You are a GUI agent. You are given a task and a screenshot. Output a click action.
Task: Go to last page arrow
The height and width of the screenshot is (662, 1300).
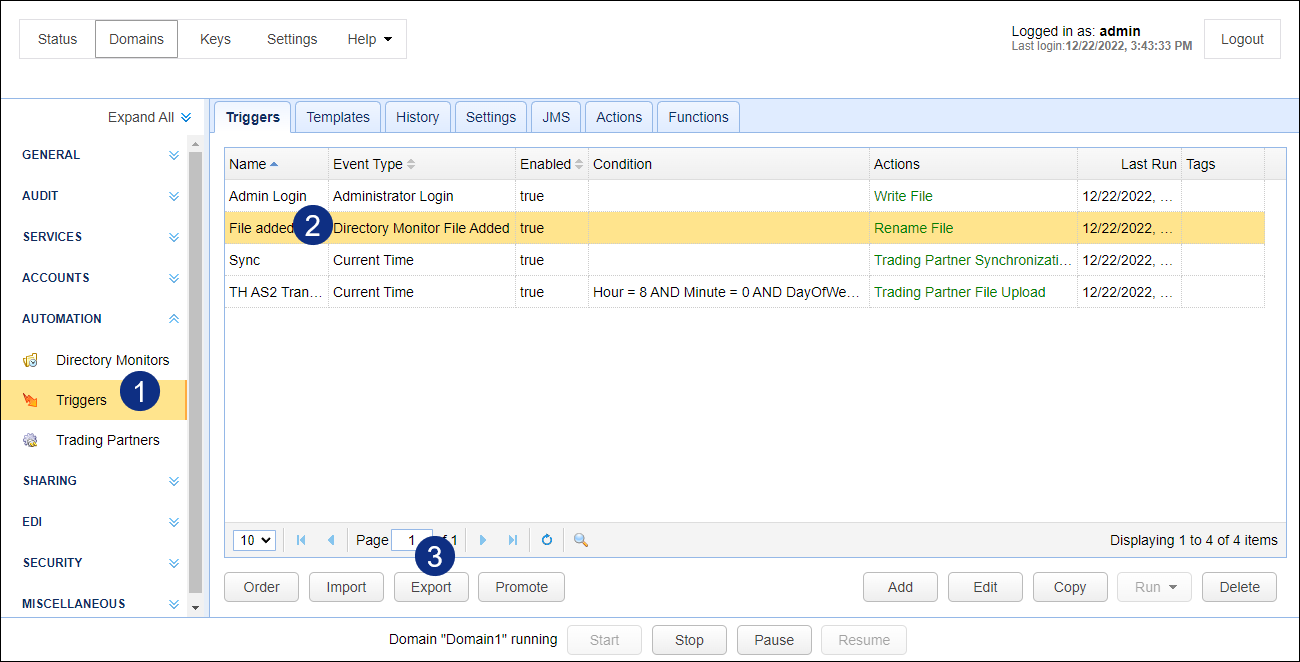pyautogui.click(x=513, y=540)
